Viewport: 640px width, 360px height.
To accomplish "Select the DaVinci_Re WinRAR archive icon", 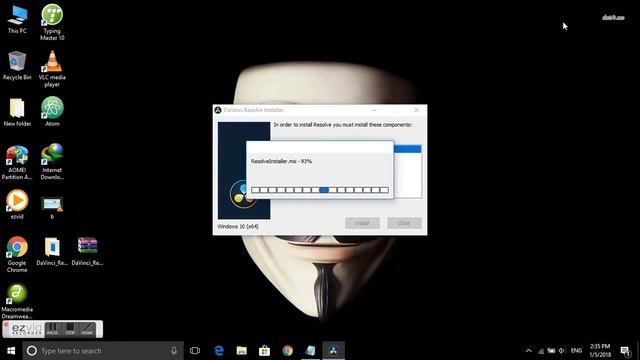I will click(87, 251).
